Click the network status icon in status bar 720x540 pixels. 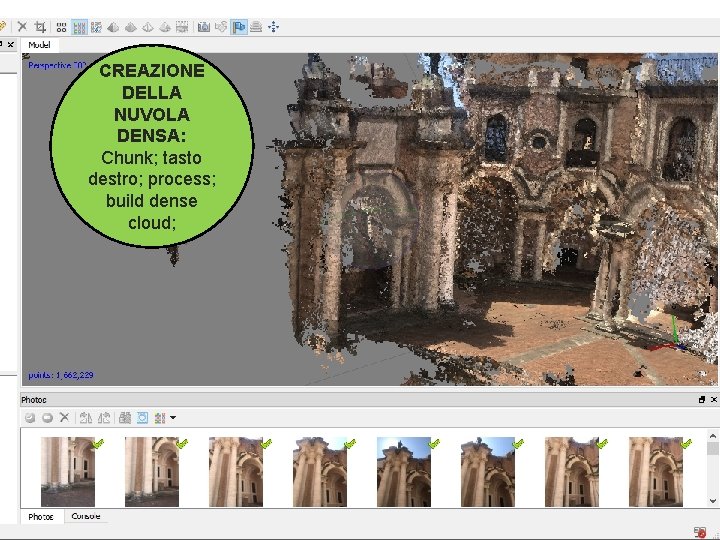701,533
